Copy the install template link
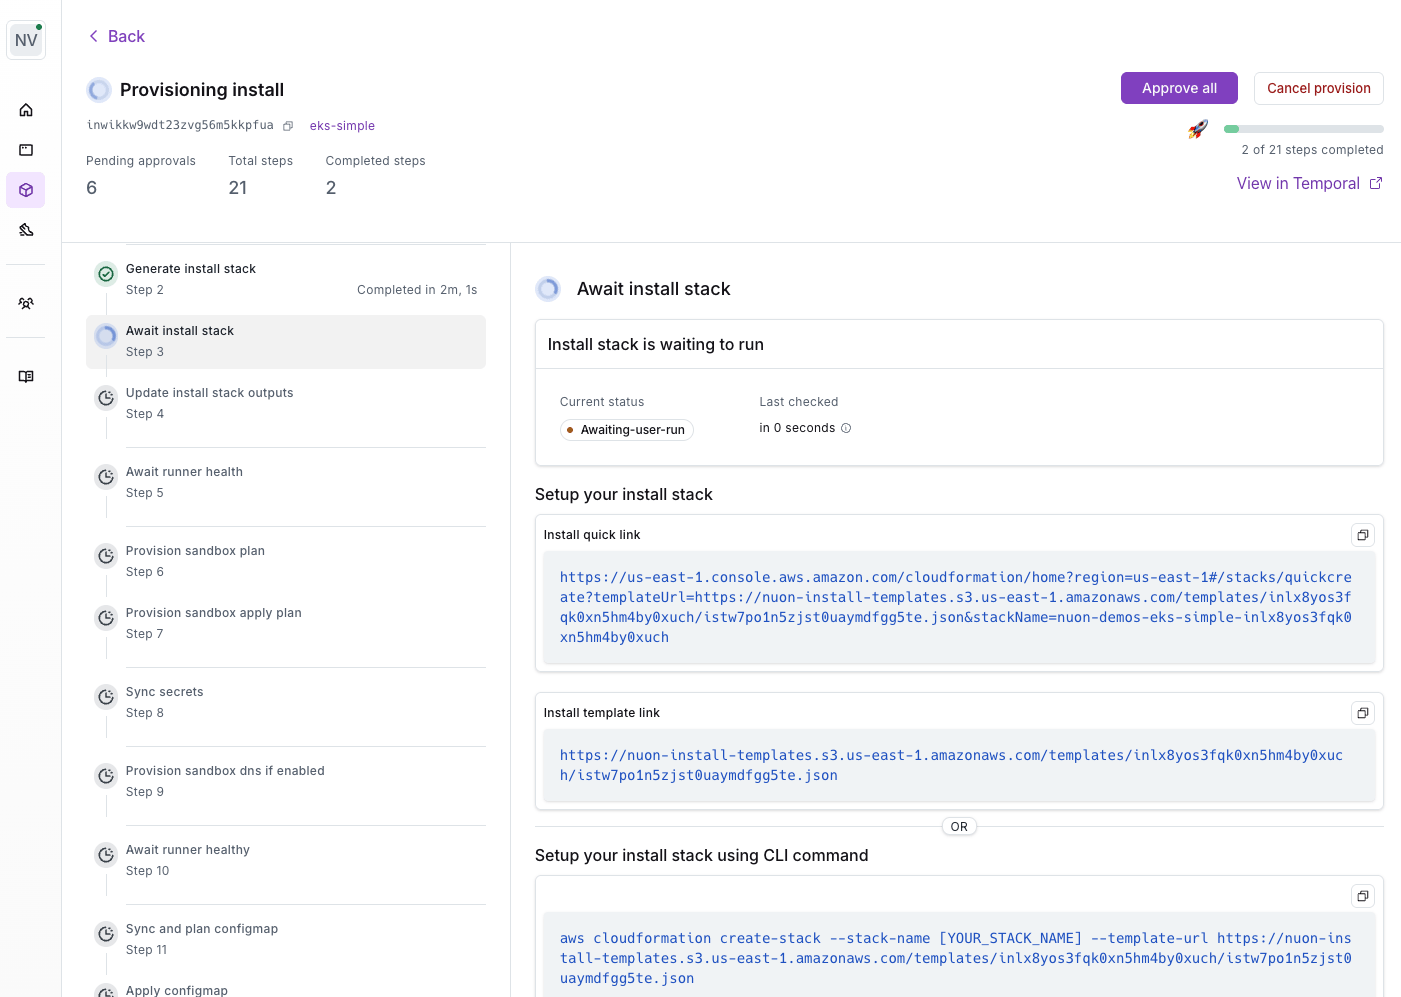This screenshot has height=997, width=1401. 1362,713
